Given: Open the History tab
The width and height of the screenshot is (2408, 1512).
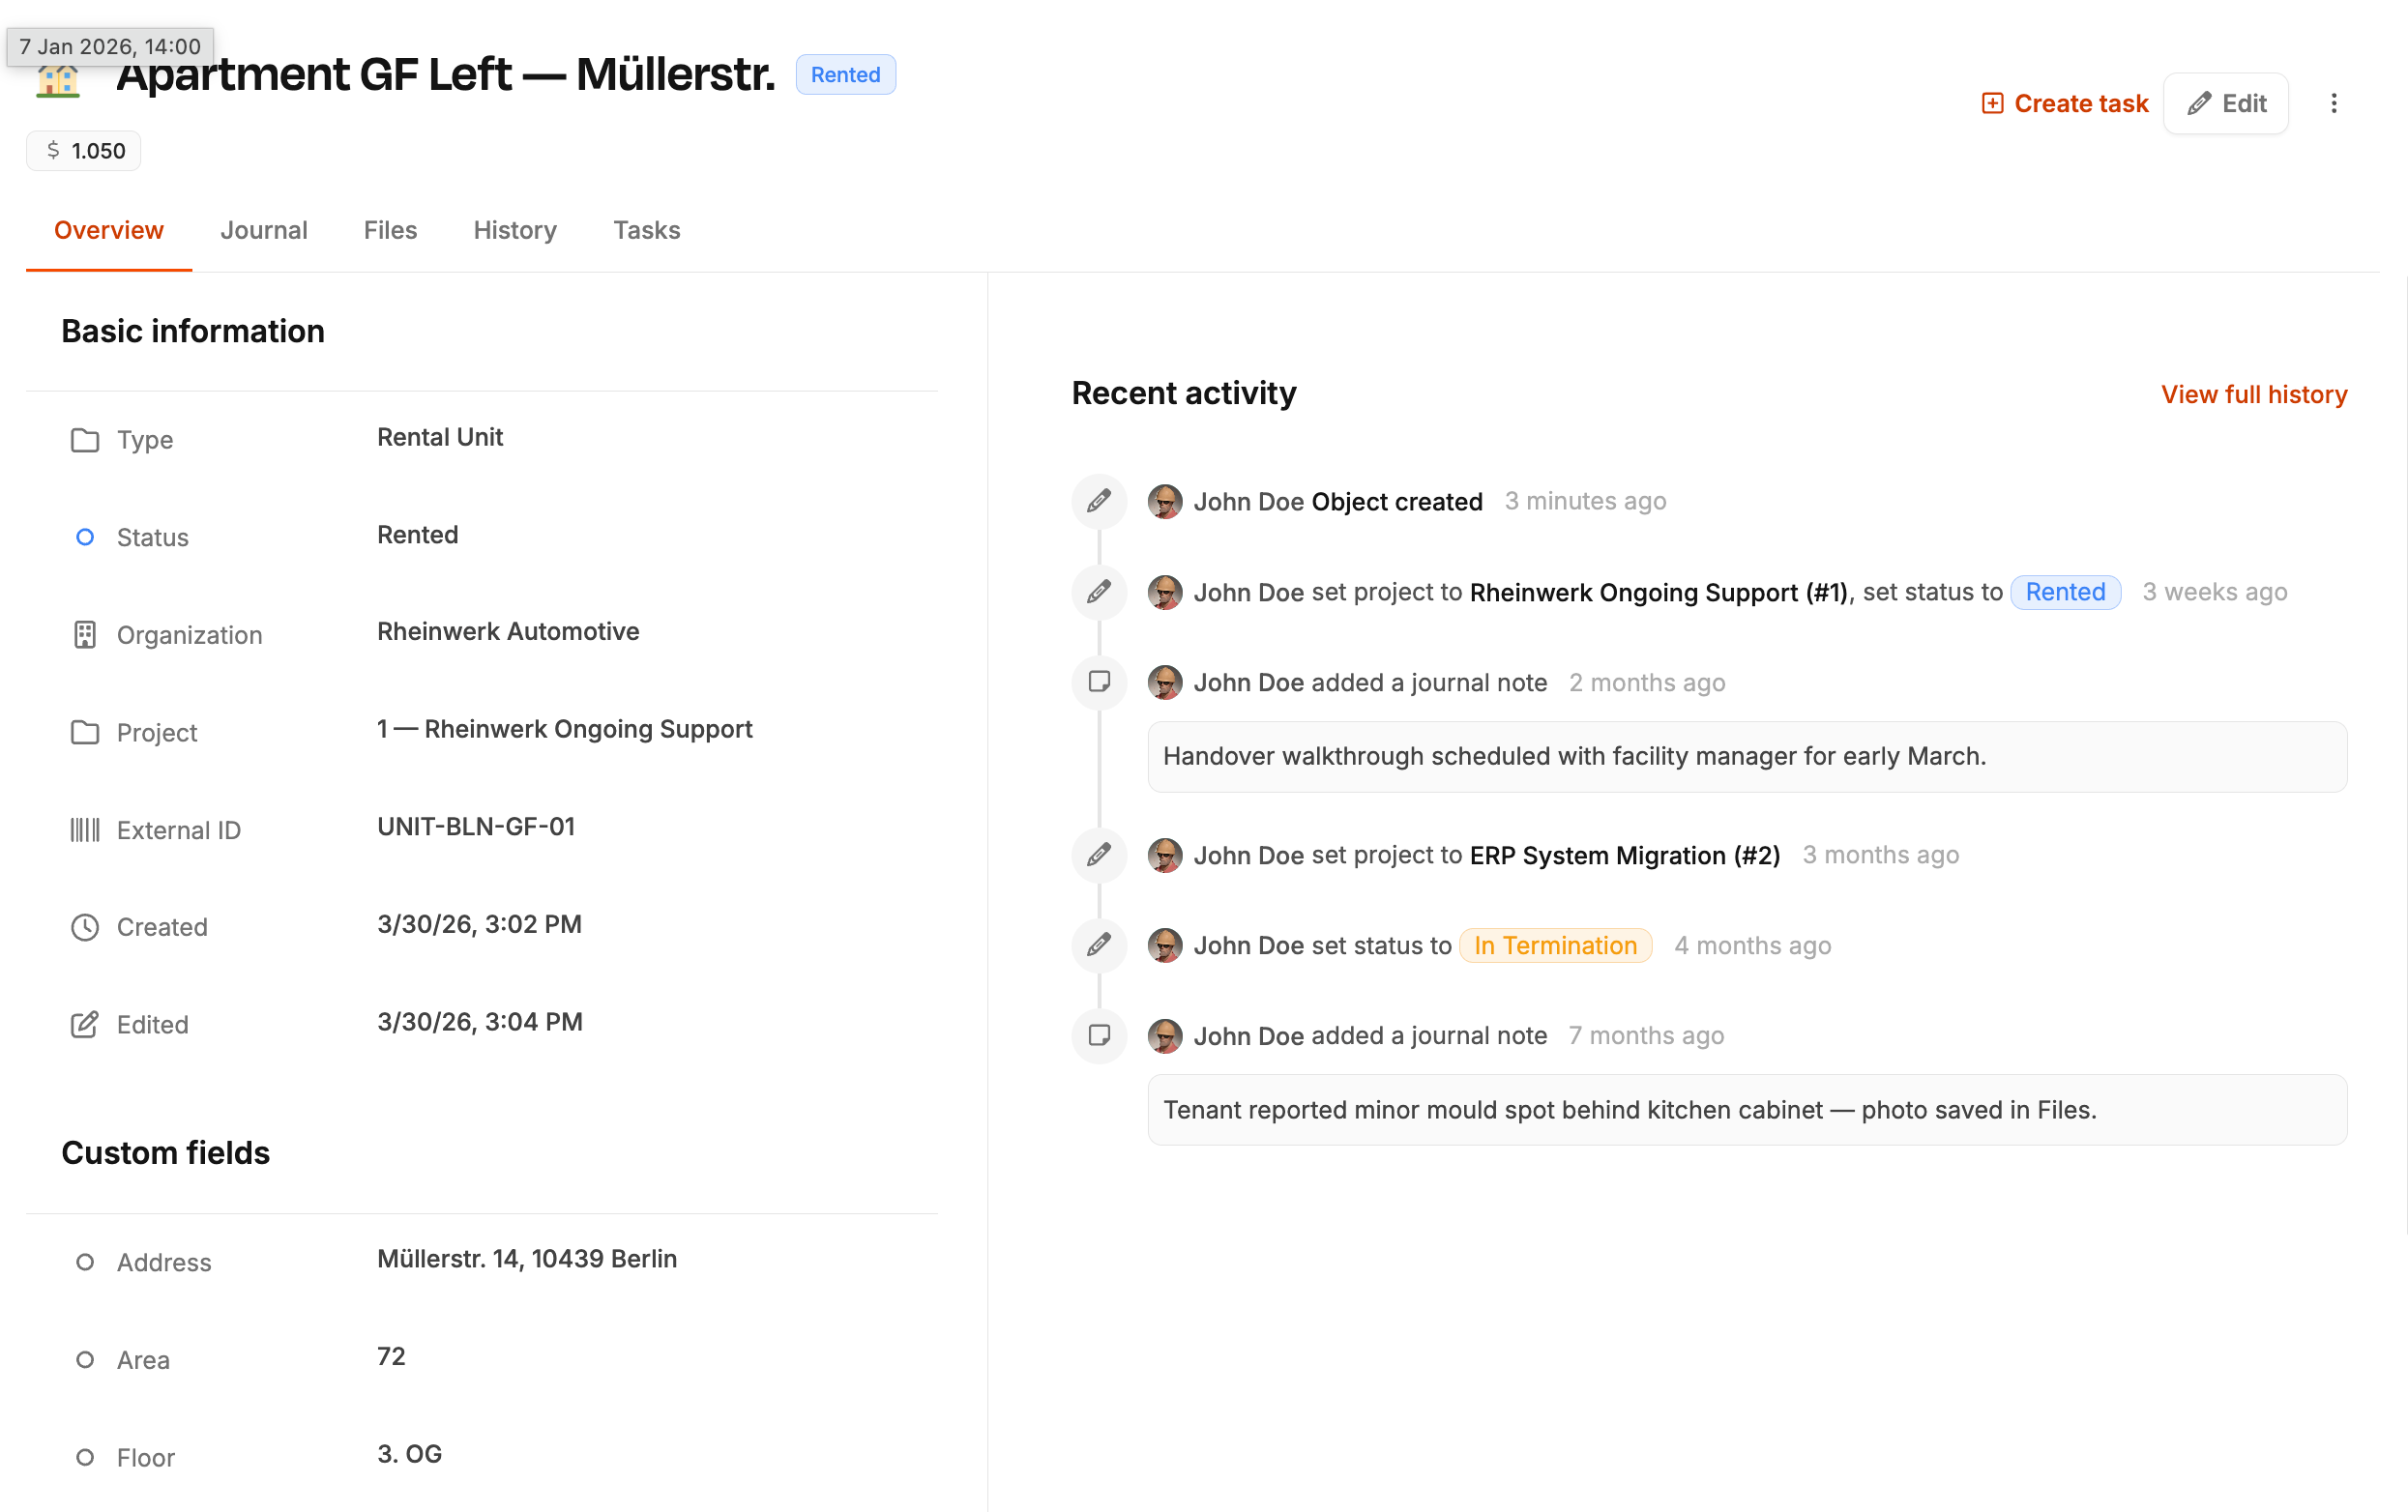Looking at the screenshot, I should [514, 230].
